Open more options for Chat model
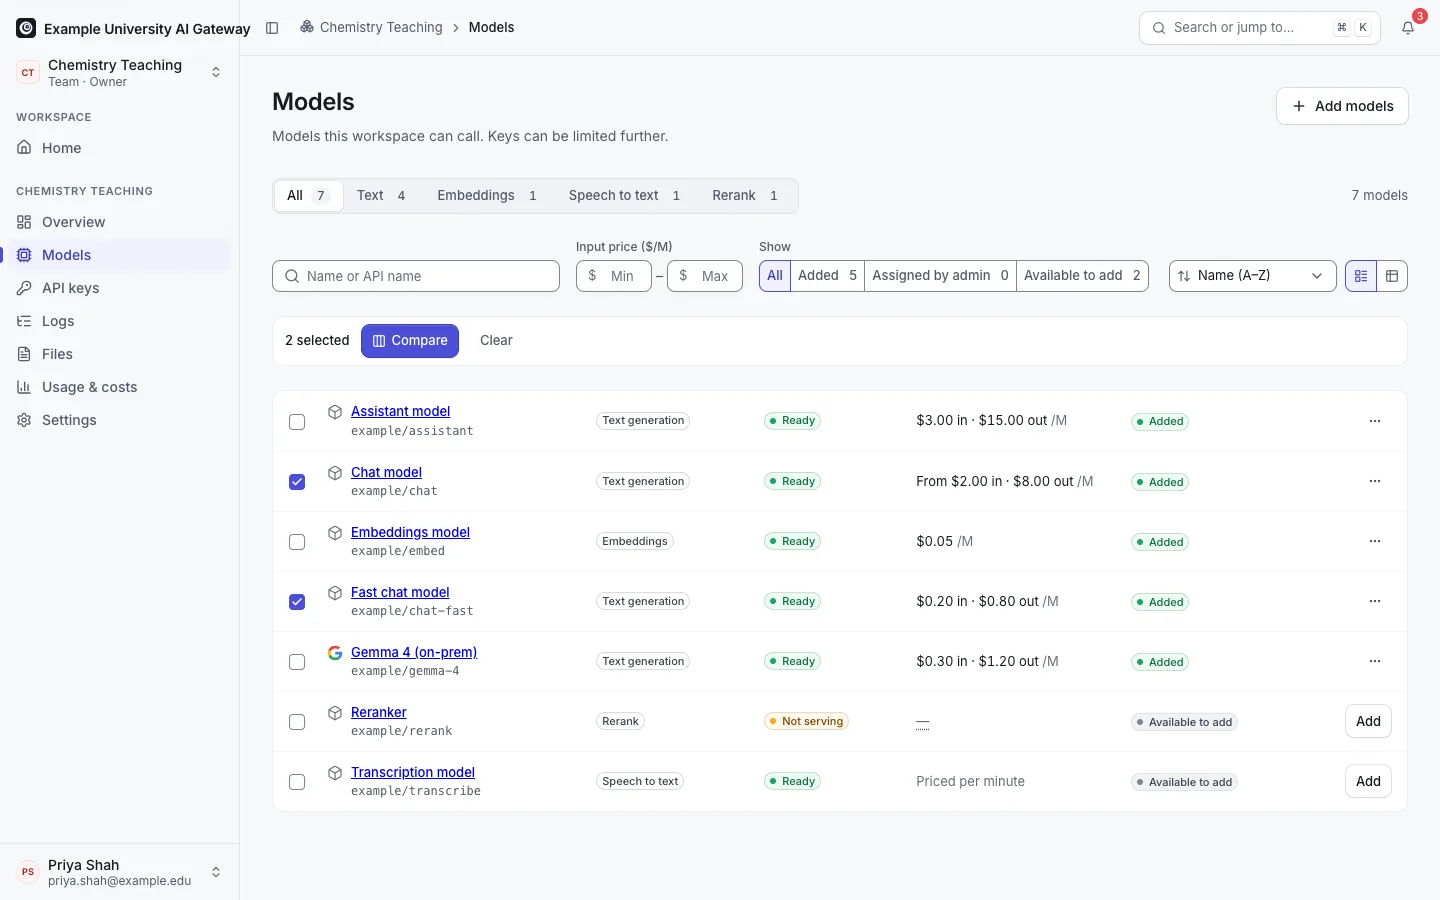This screenshot has height=900, width=1440. click(1375, 481)
